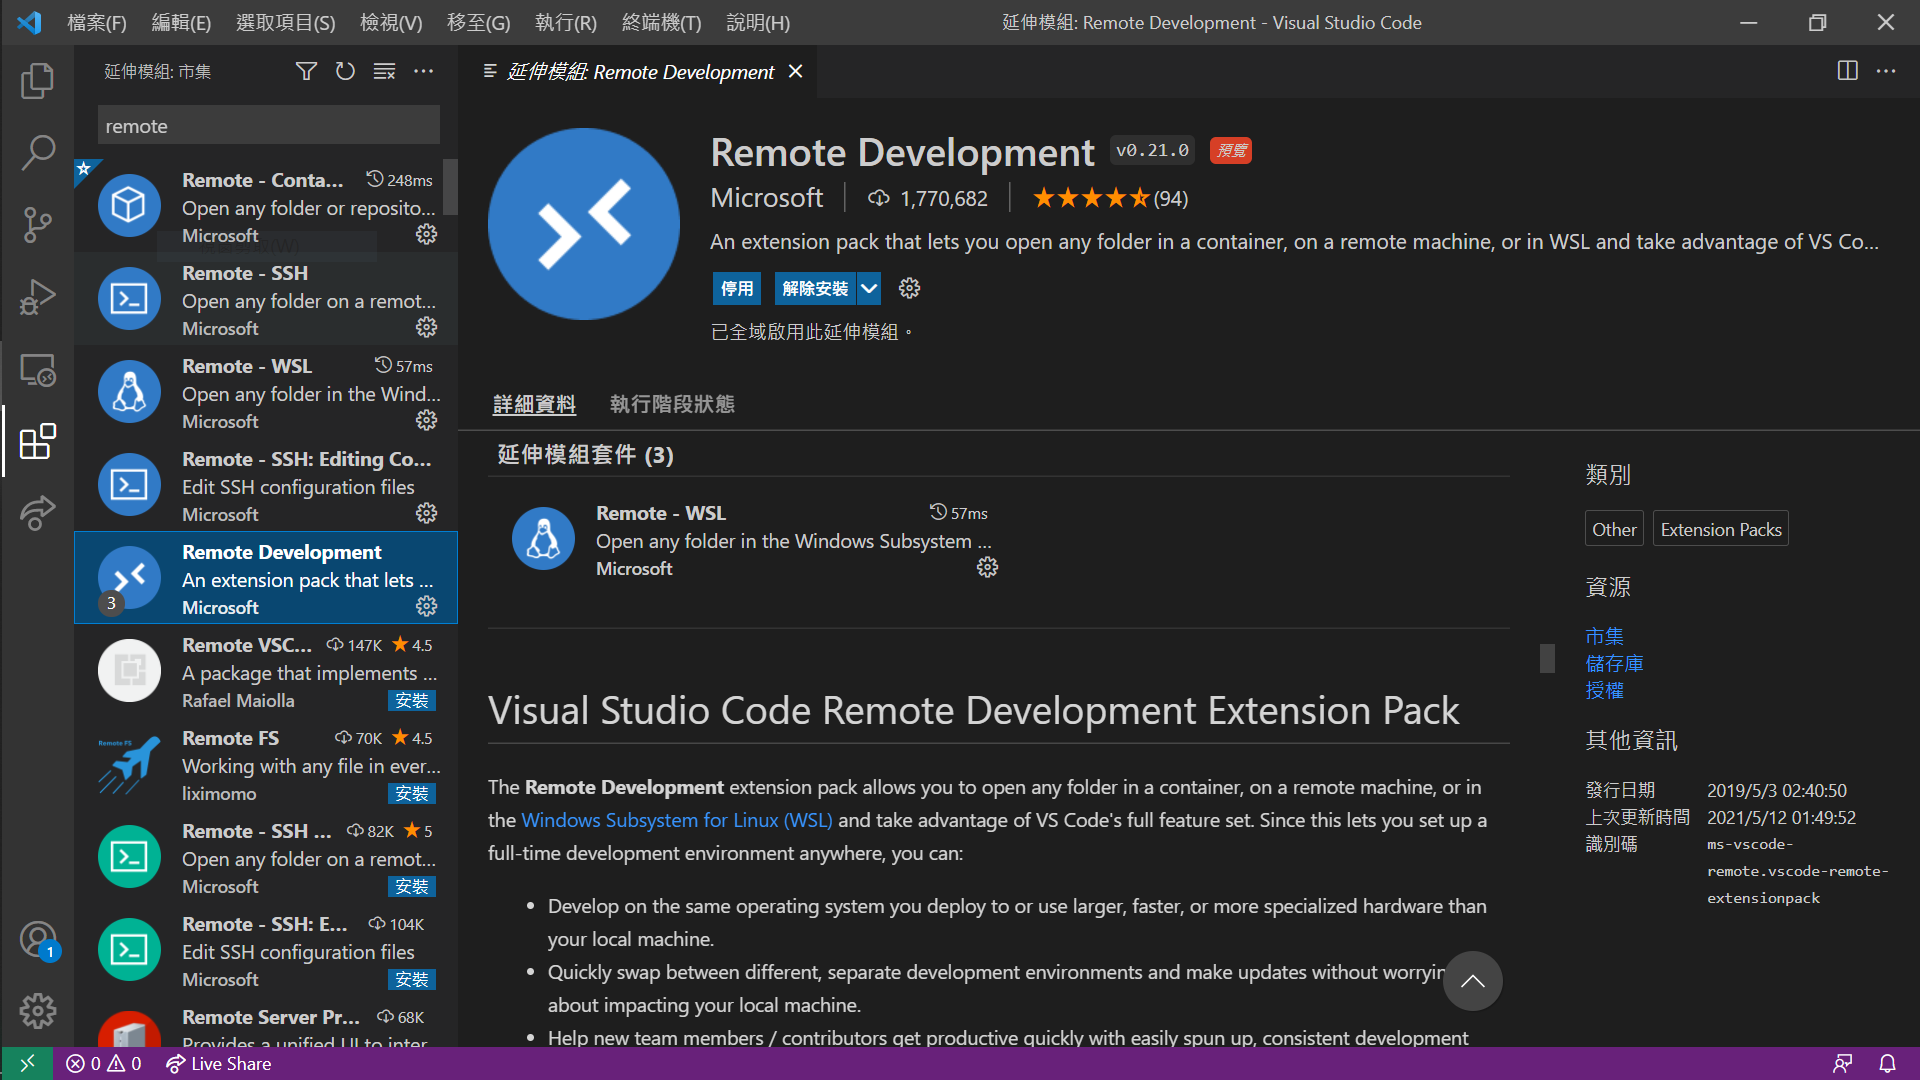1920x1080 pixels.
Task: Click the extensions search box
Action: click(x=268, y=126)
